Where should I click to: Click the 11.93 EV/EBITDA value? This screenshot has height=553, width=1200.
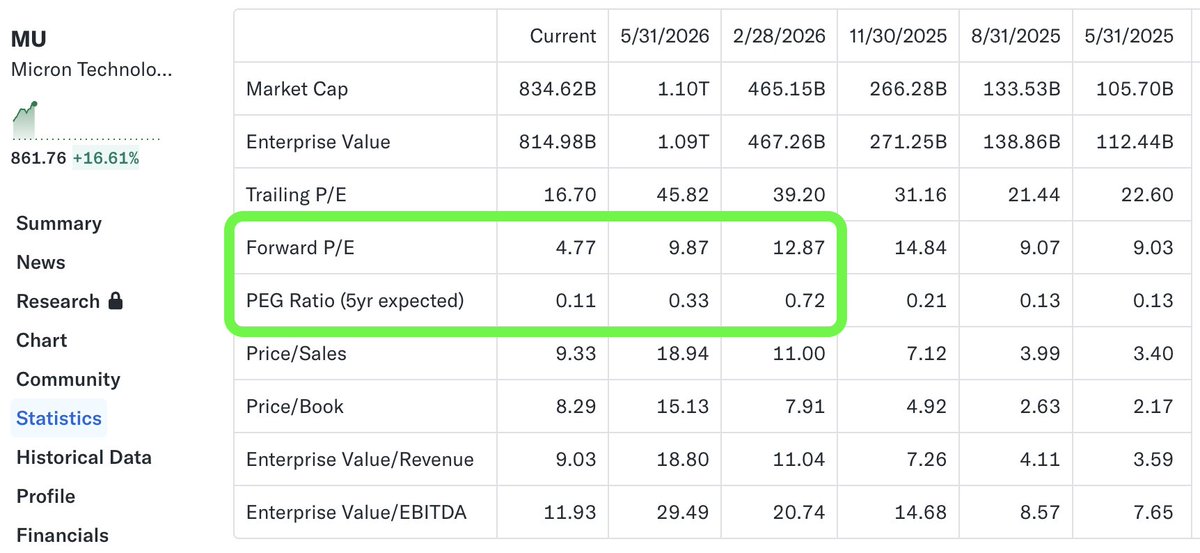571,512
